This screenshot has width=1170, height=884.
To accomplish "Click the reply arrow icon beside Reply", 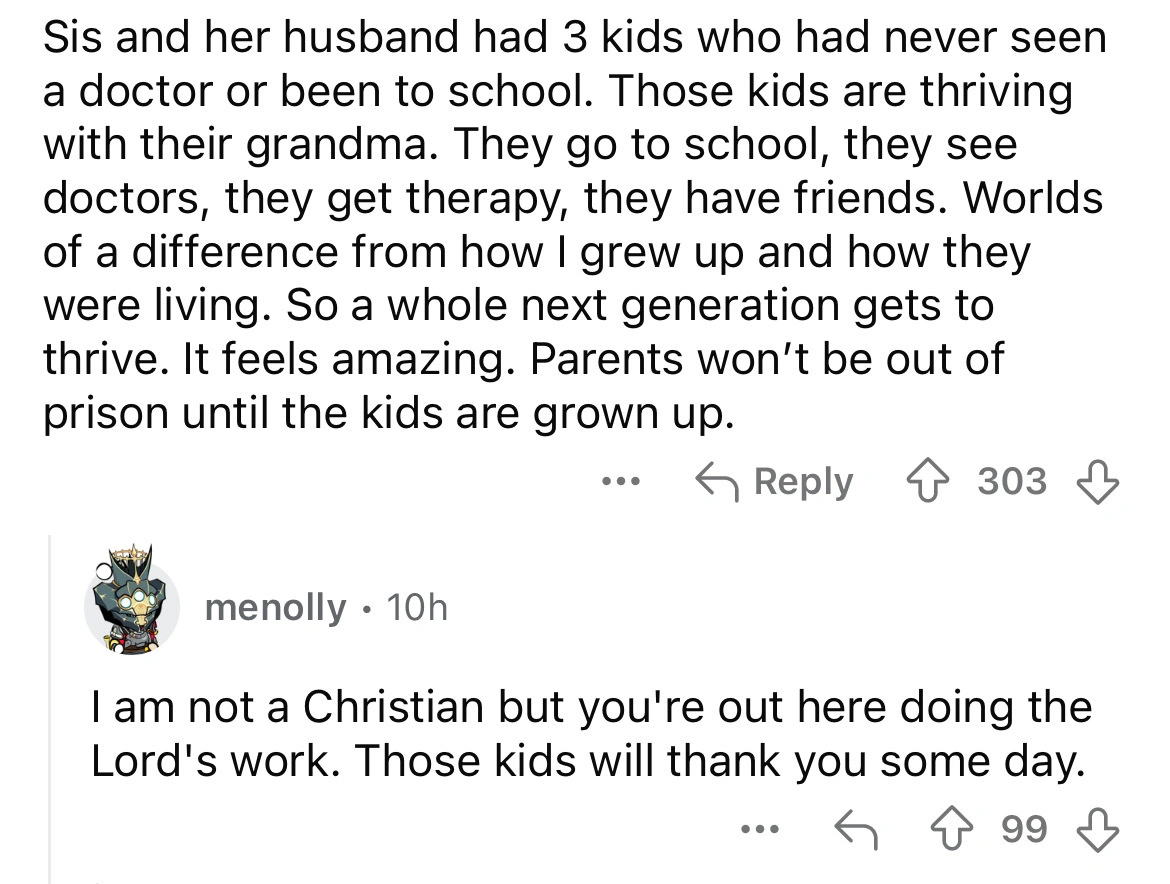I will 719,482.
